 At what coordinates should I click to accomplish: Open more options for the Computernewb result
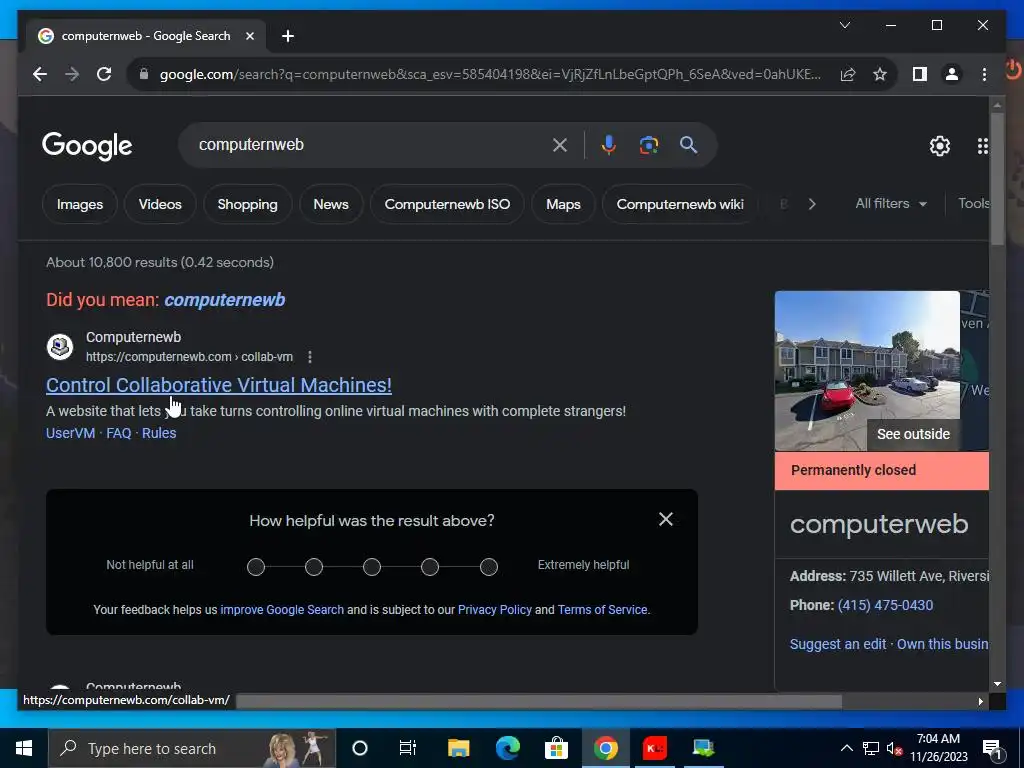310,357
